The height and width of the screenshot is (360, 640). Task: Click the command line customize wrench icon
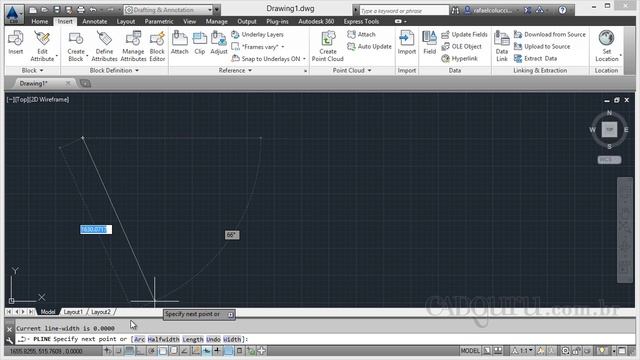9,340
